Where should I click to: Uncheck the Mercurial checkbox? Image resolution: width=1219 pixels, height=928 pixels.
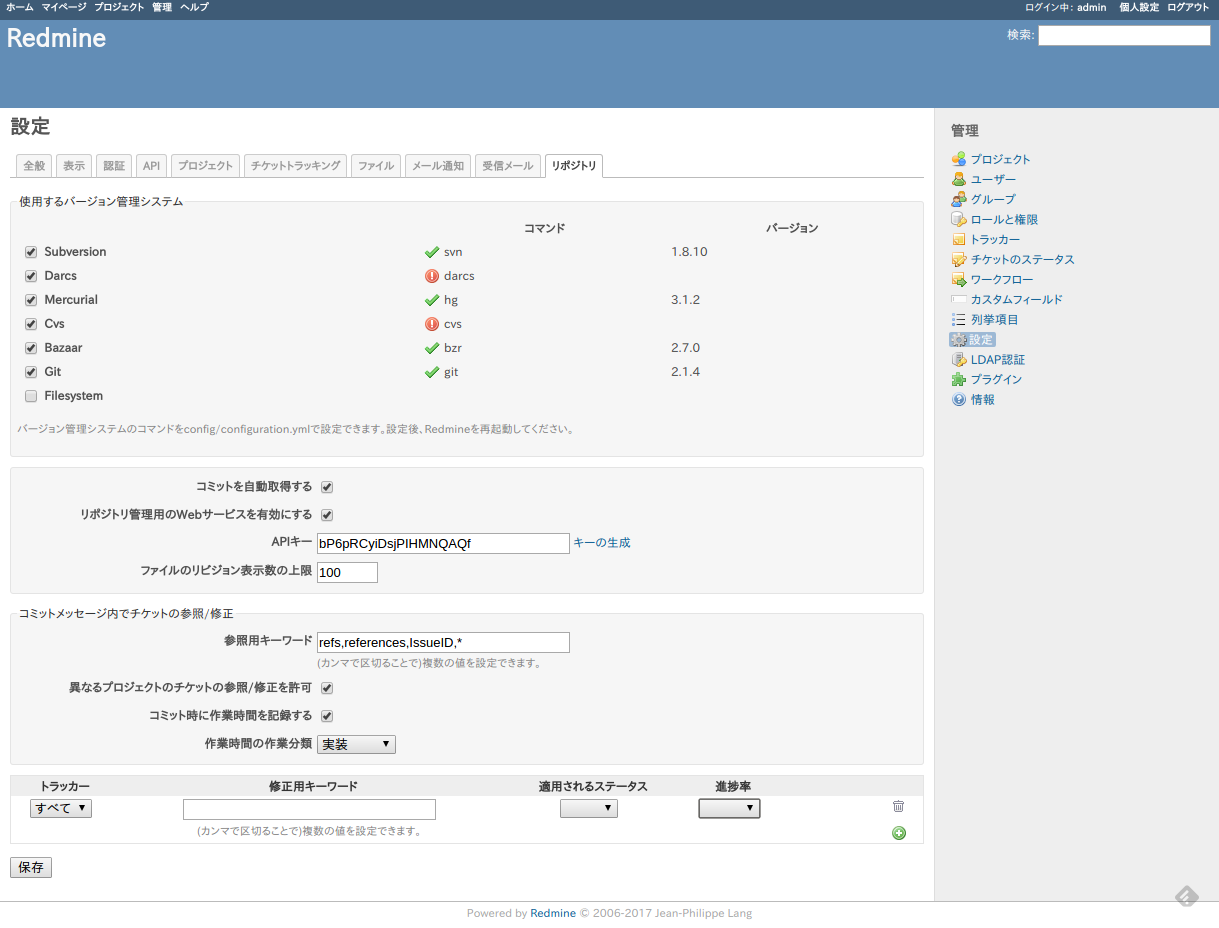tap(31, 300)
